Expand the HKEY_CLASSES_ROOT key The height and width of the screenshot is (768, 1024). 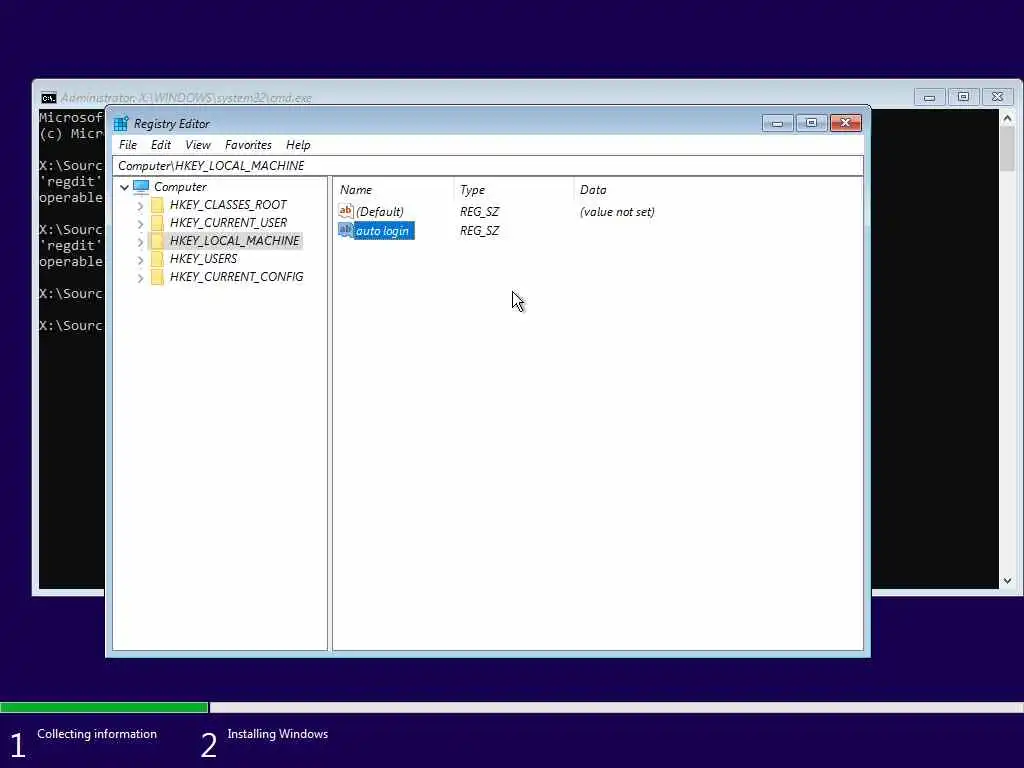[140, 206]
